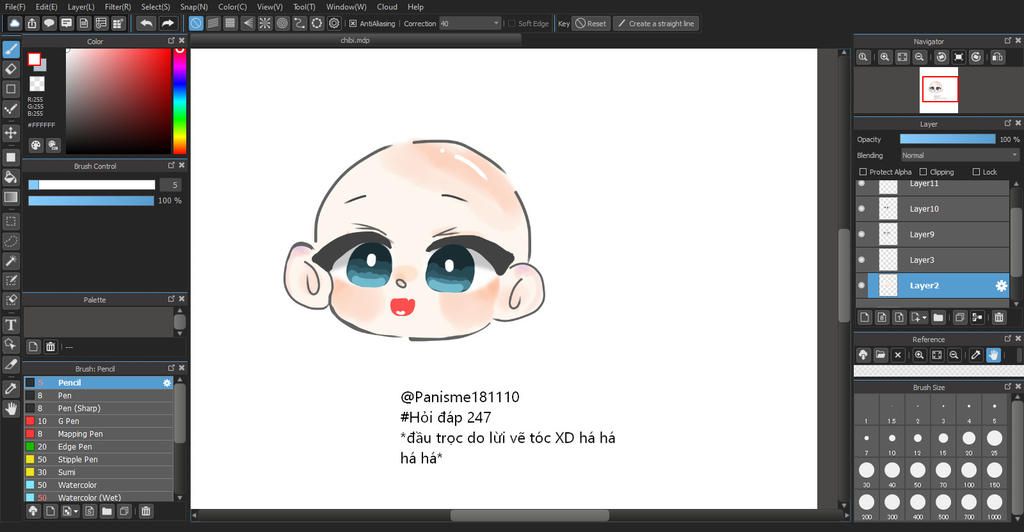Select the Hand tool in left toolbar
Viewport: 1024px width, 532px height.
pos(10,409)
